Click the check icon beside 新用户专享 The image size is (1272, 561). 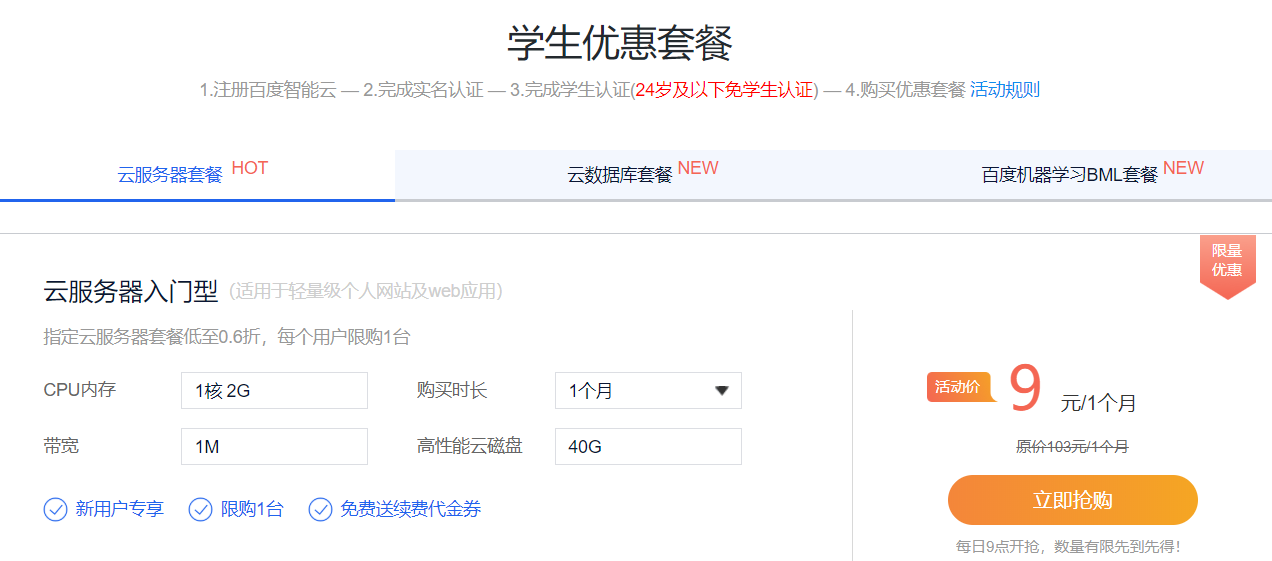click(x=55, y=510)
